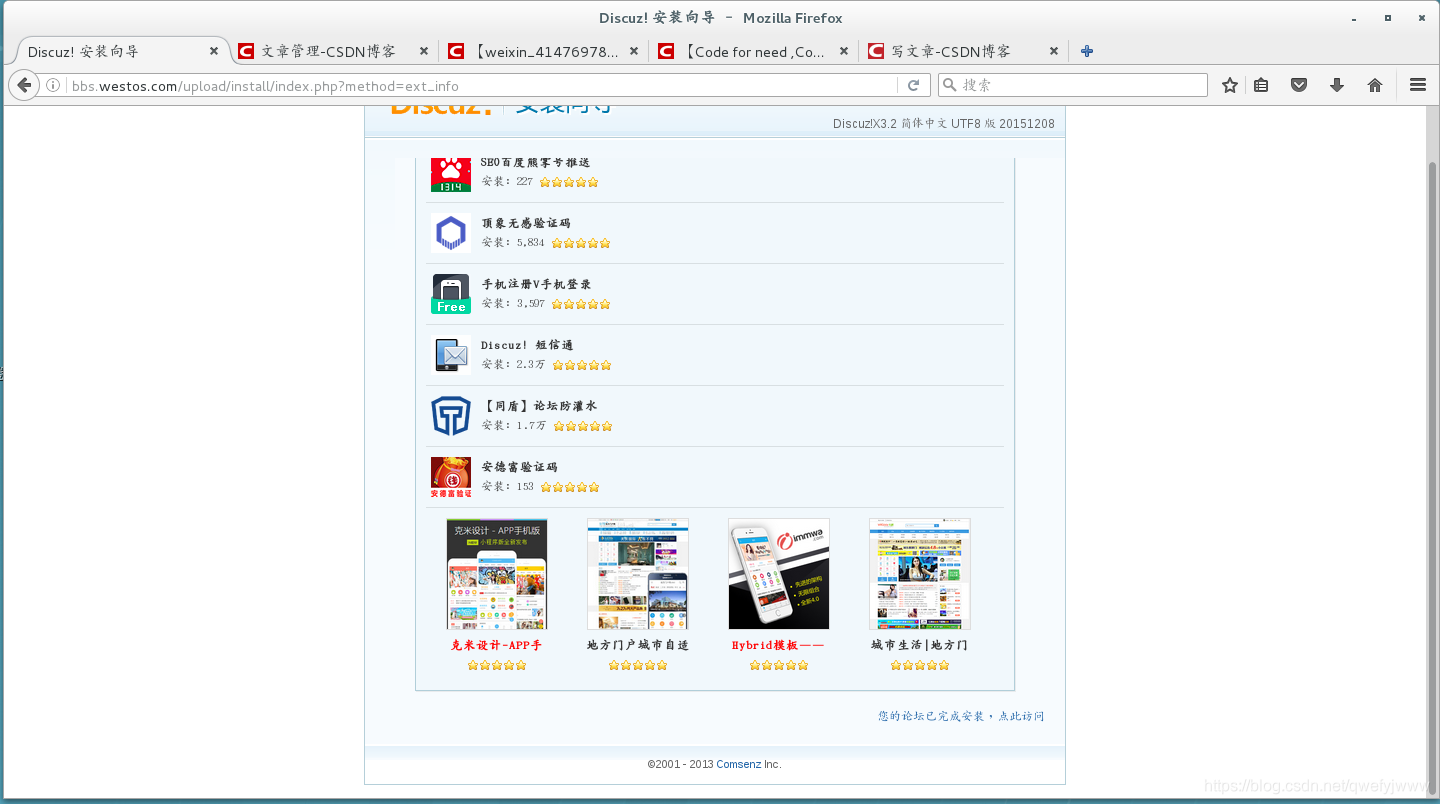Switch to the 文章管理-CSDN博客 tab

tap(332, 51)
